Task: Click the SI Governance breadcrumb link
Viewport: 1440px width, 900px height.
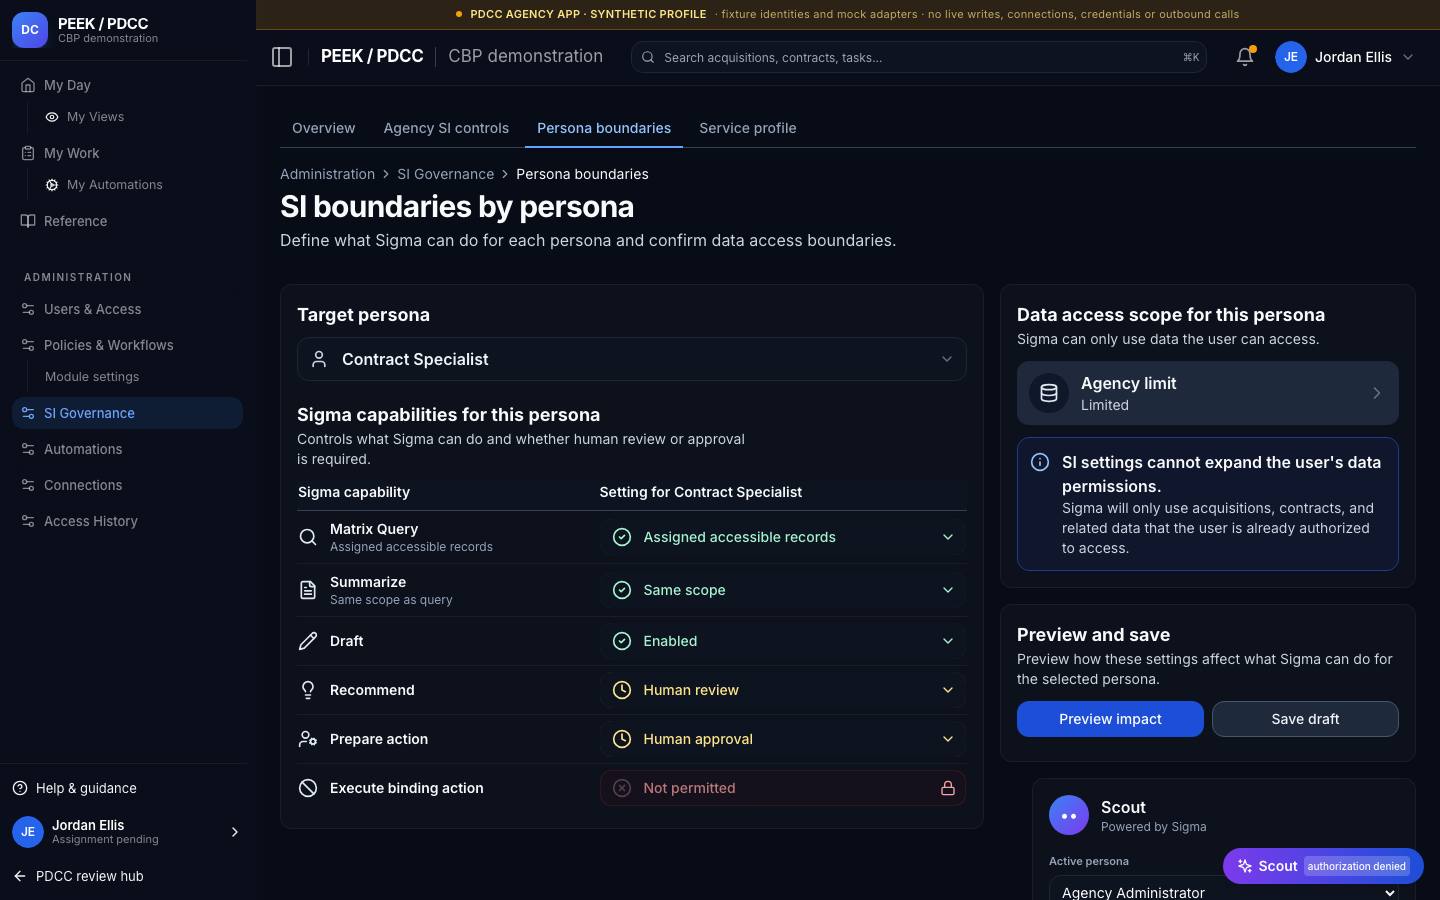Action: point(445,174)
